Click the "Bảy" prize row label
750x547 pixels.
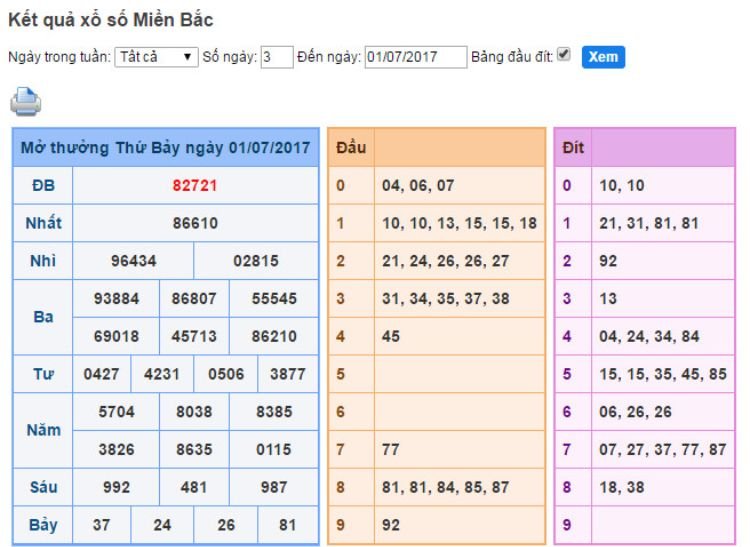click(x=43, y=525)
